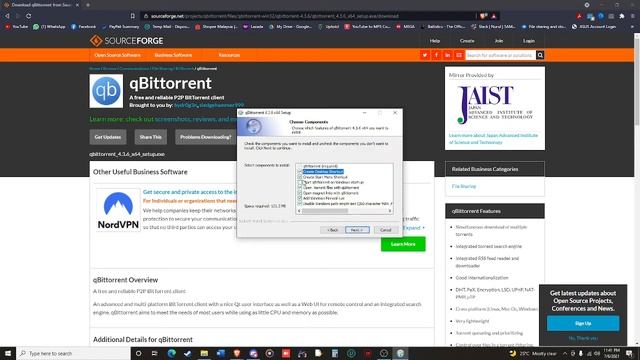Viewport: 640px width, 360px height.
Task: Click the NordVPN logo image
Action: [x=118, y=210]
